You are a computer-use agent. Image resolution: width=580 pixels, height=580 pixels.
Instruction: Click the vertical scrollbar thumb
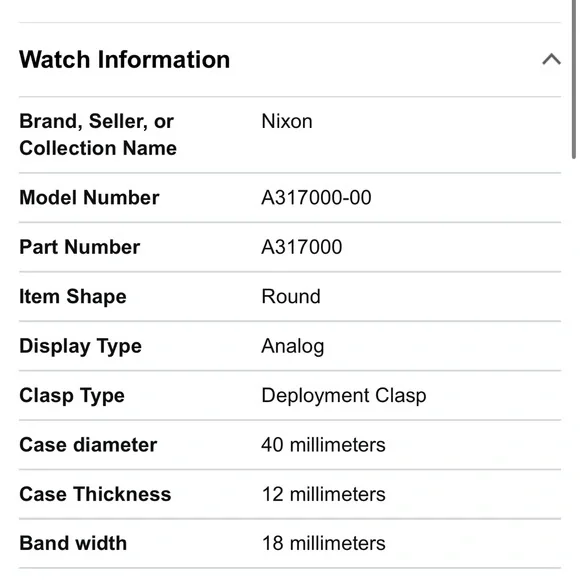574,79
